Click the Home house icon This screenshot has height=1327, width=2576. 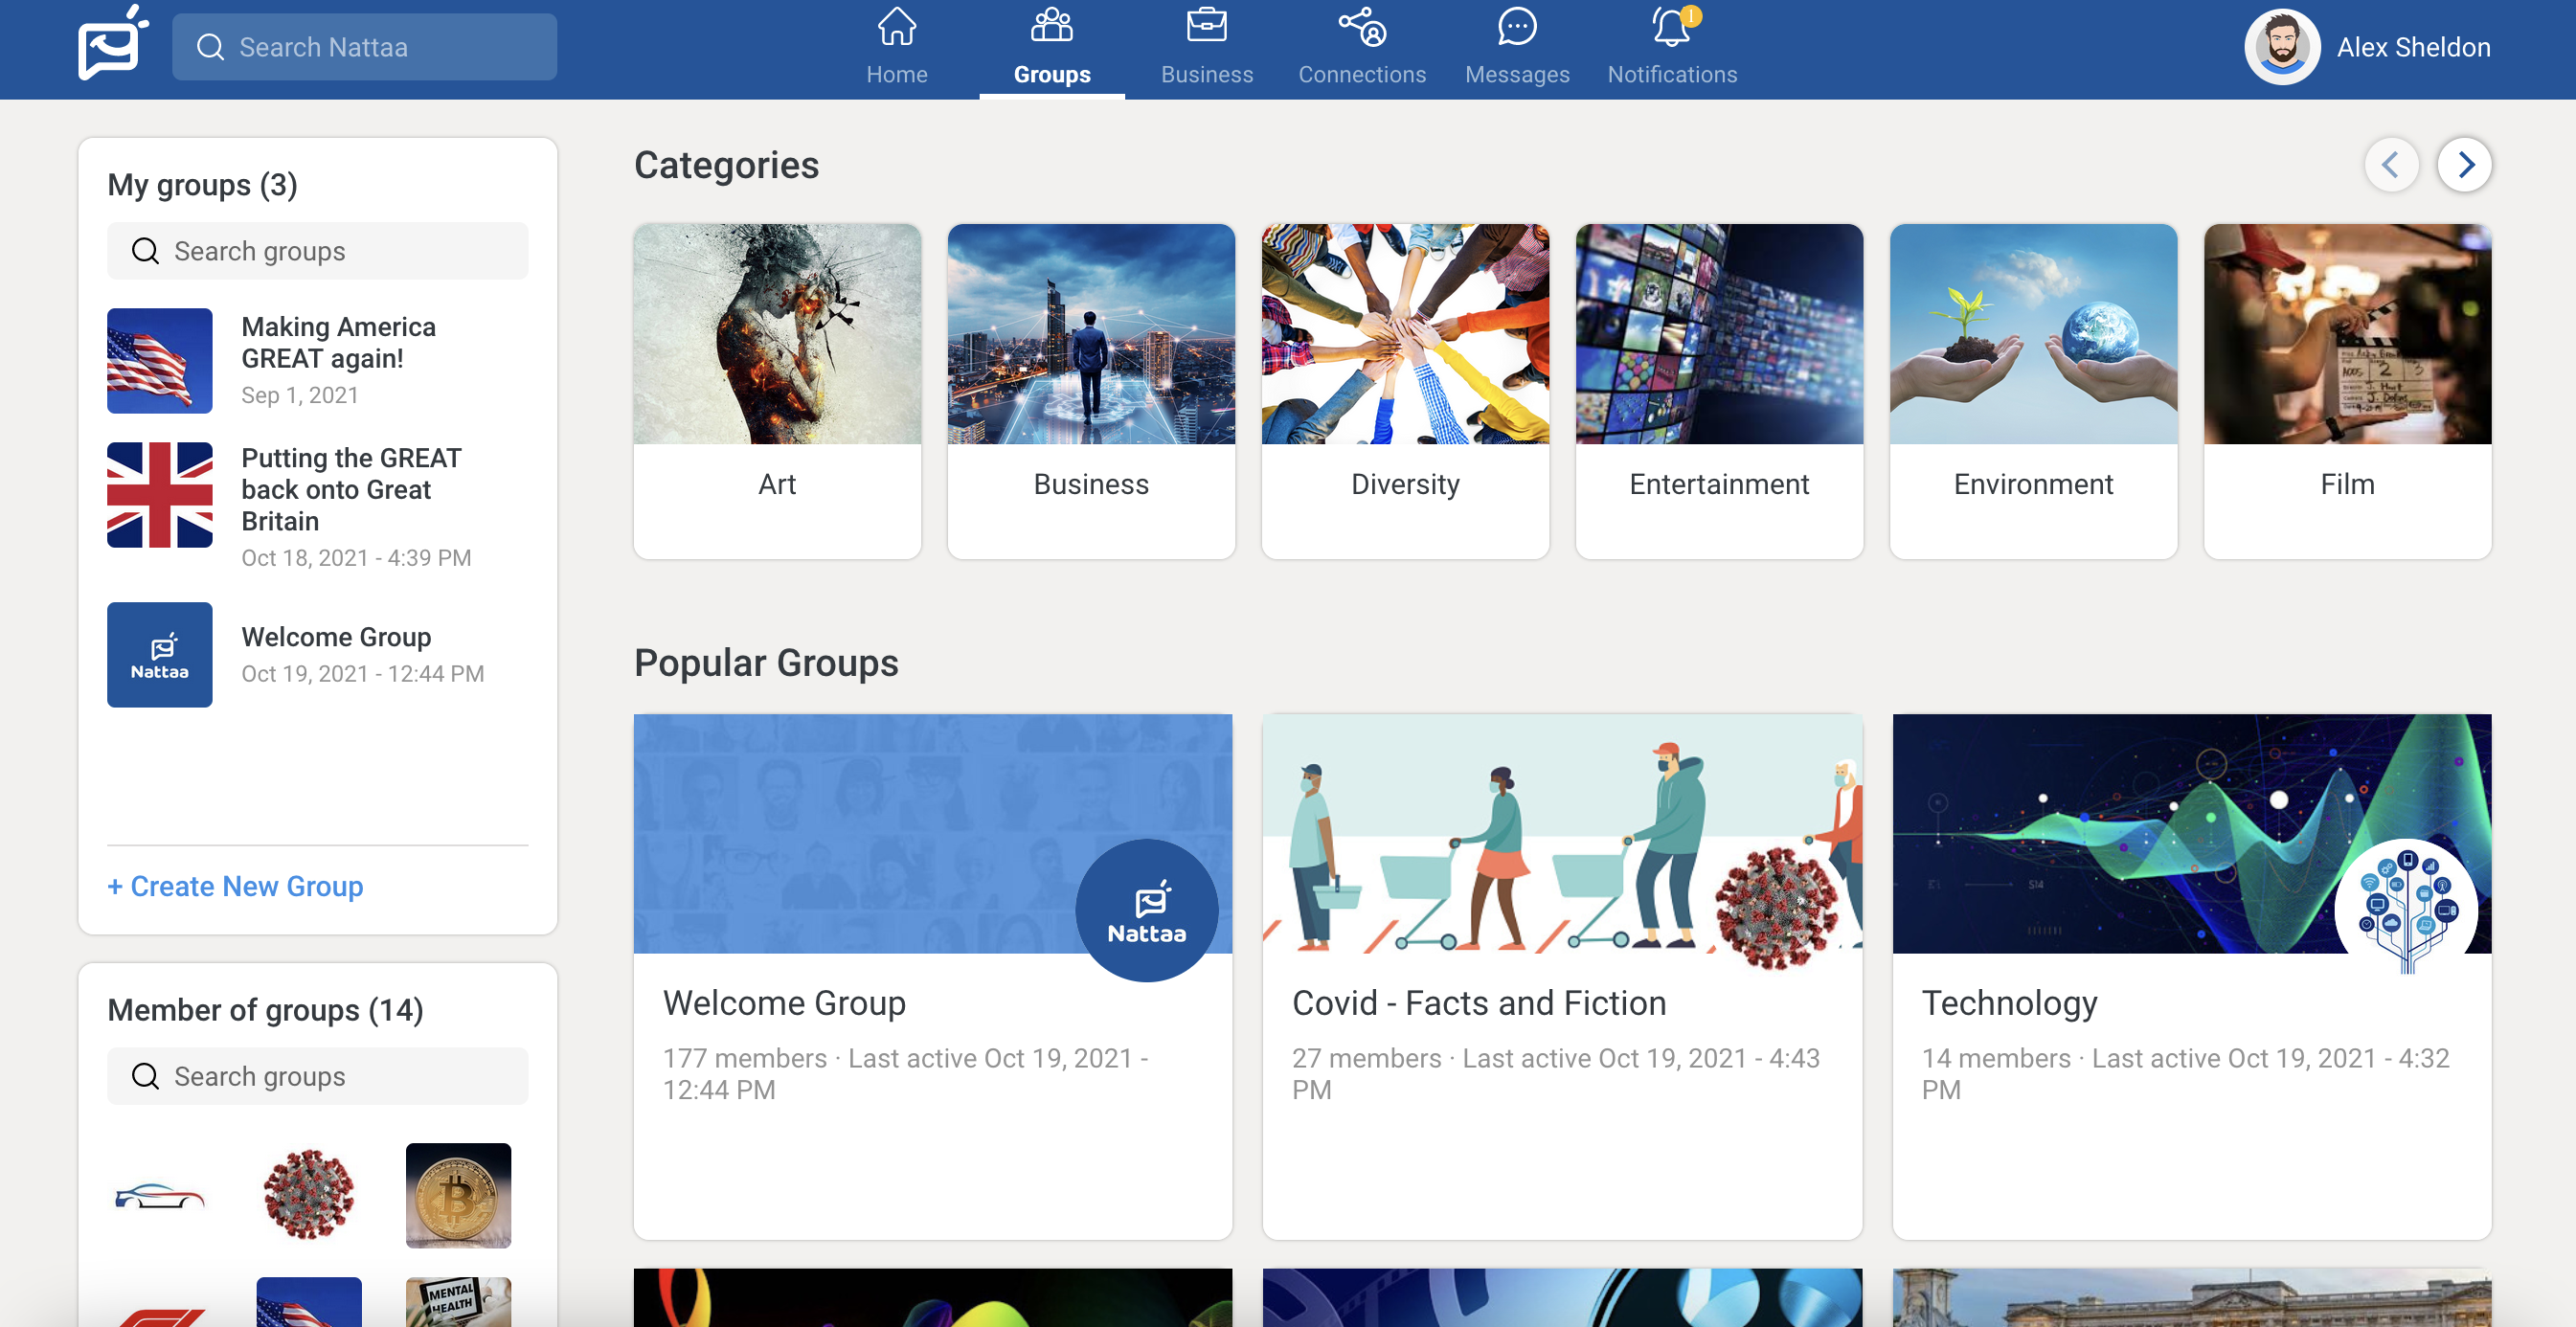point(896,27)
